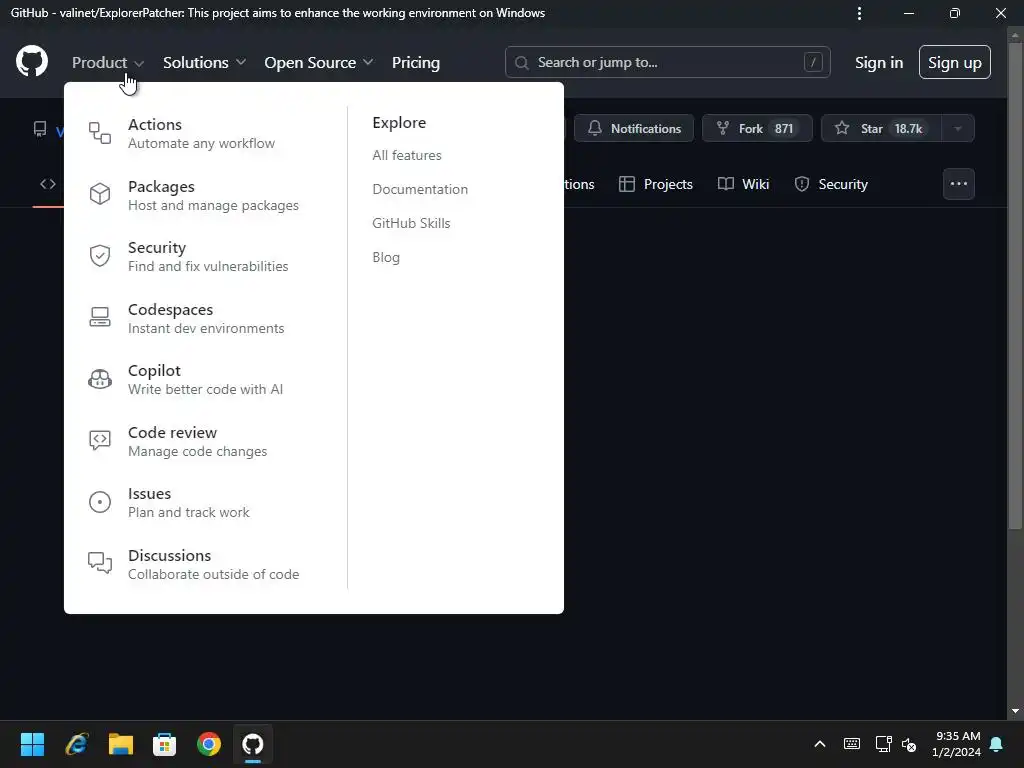Click the Discussions chat-bubbles icon
The image size is (1024, 768).
100,563
